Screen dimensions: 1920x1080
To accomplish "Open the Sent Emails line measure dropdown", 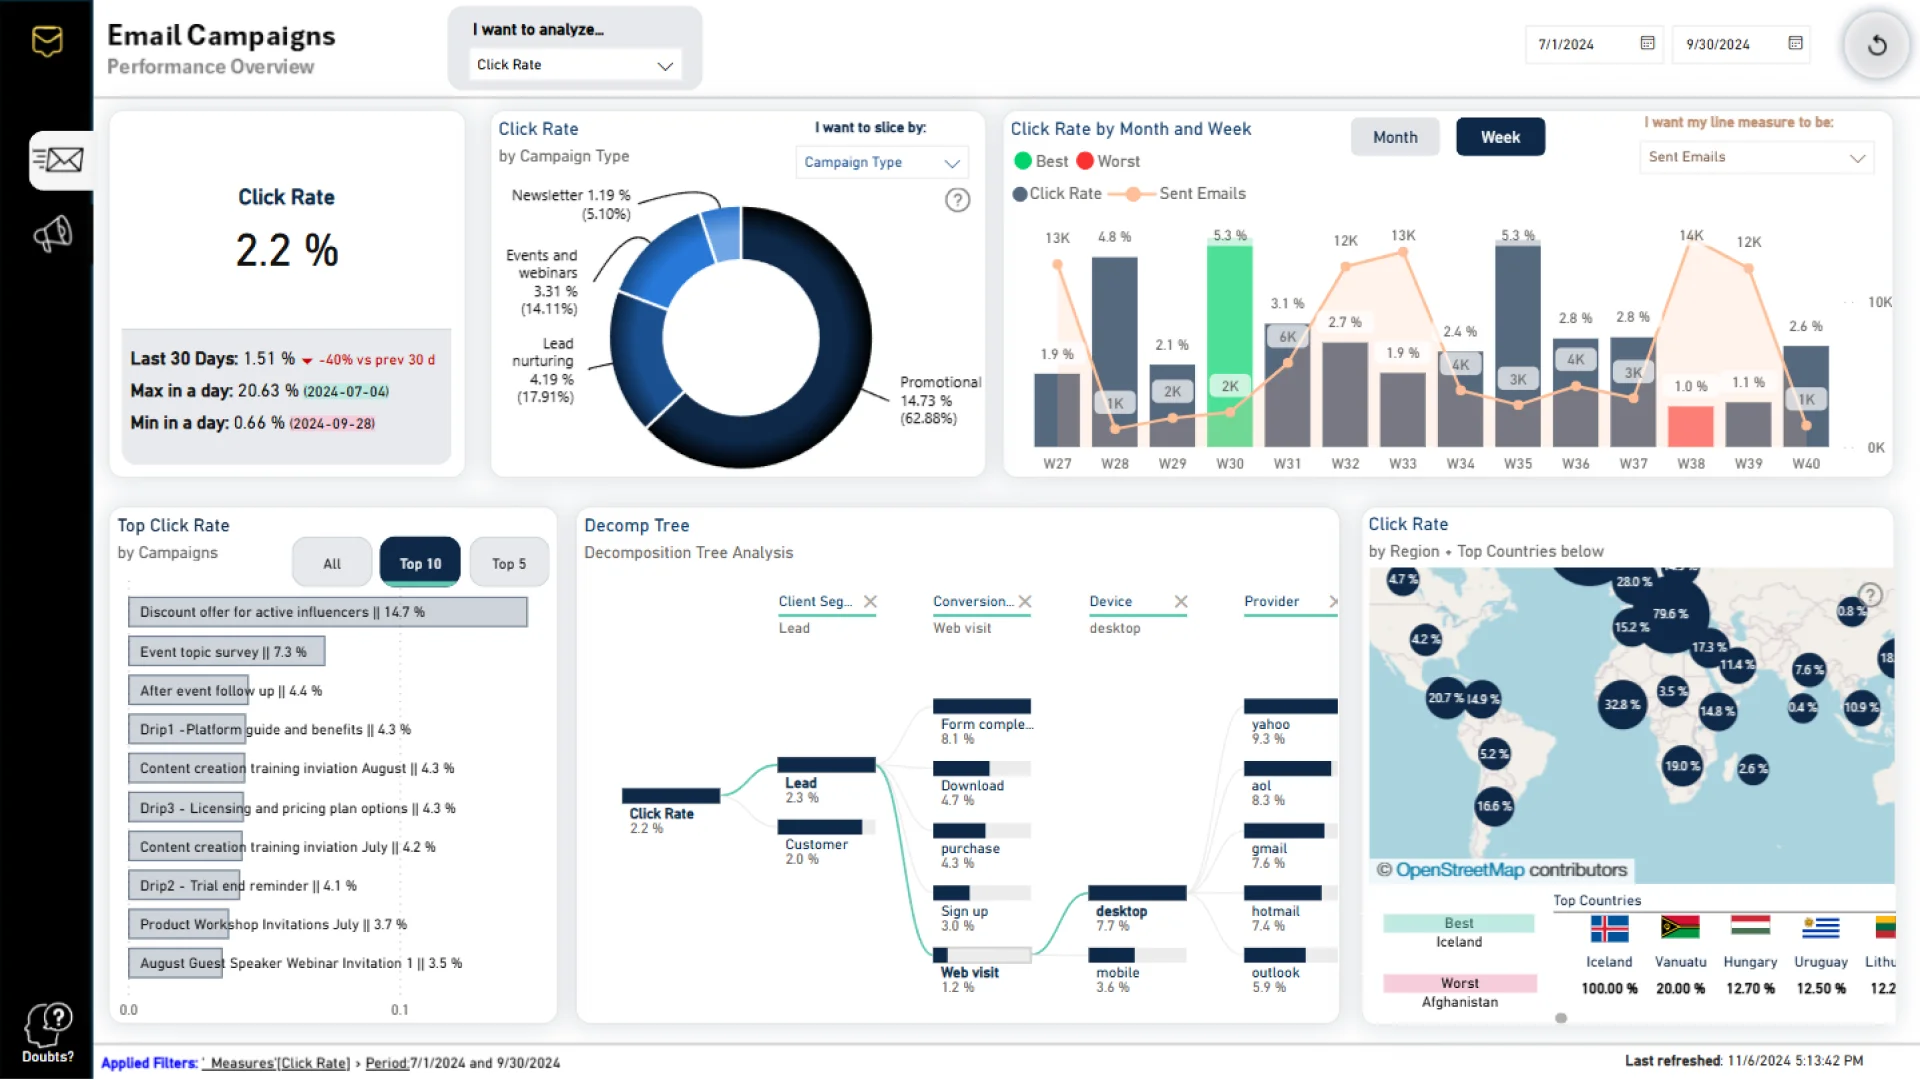I will 1756,157.
